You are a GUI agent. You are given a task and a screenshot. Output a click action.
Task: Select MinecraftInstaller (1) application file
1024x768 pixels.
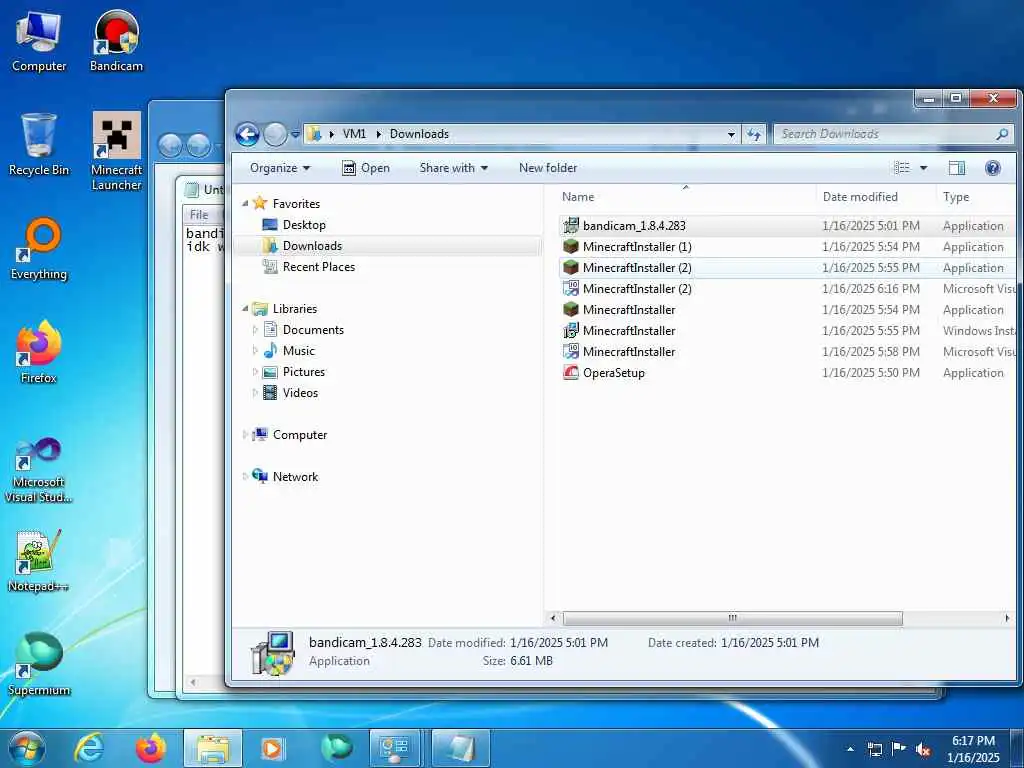click(x=787, y=246)
